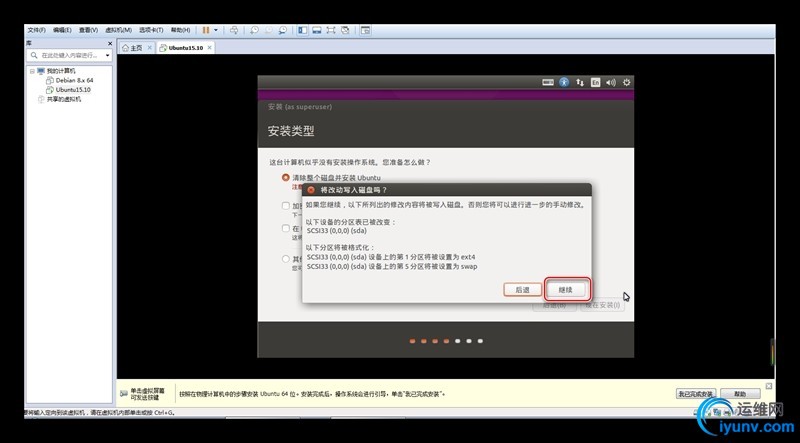Click the 后退 button in the dialog
This screenshot has height=443, width=800.
pyautogui.click(x=522, y=289)
